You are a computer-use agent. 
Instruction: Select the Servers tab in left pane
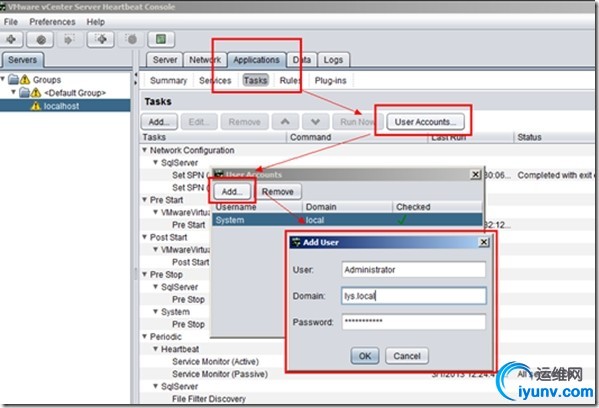[x=23, y=60]
